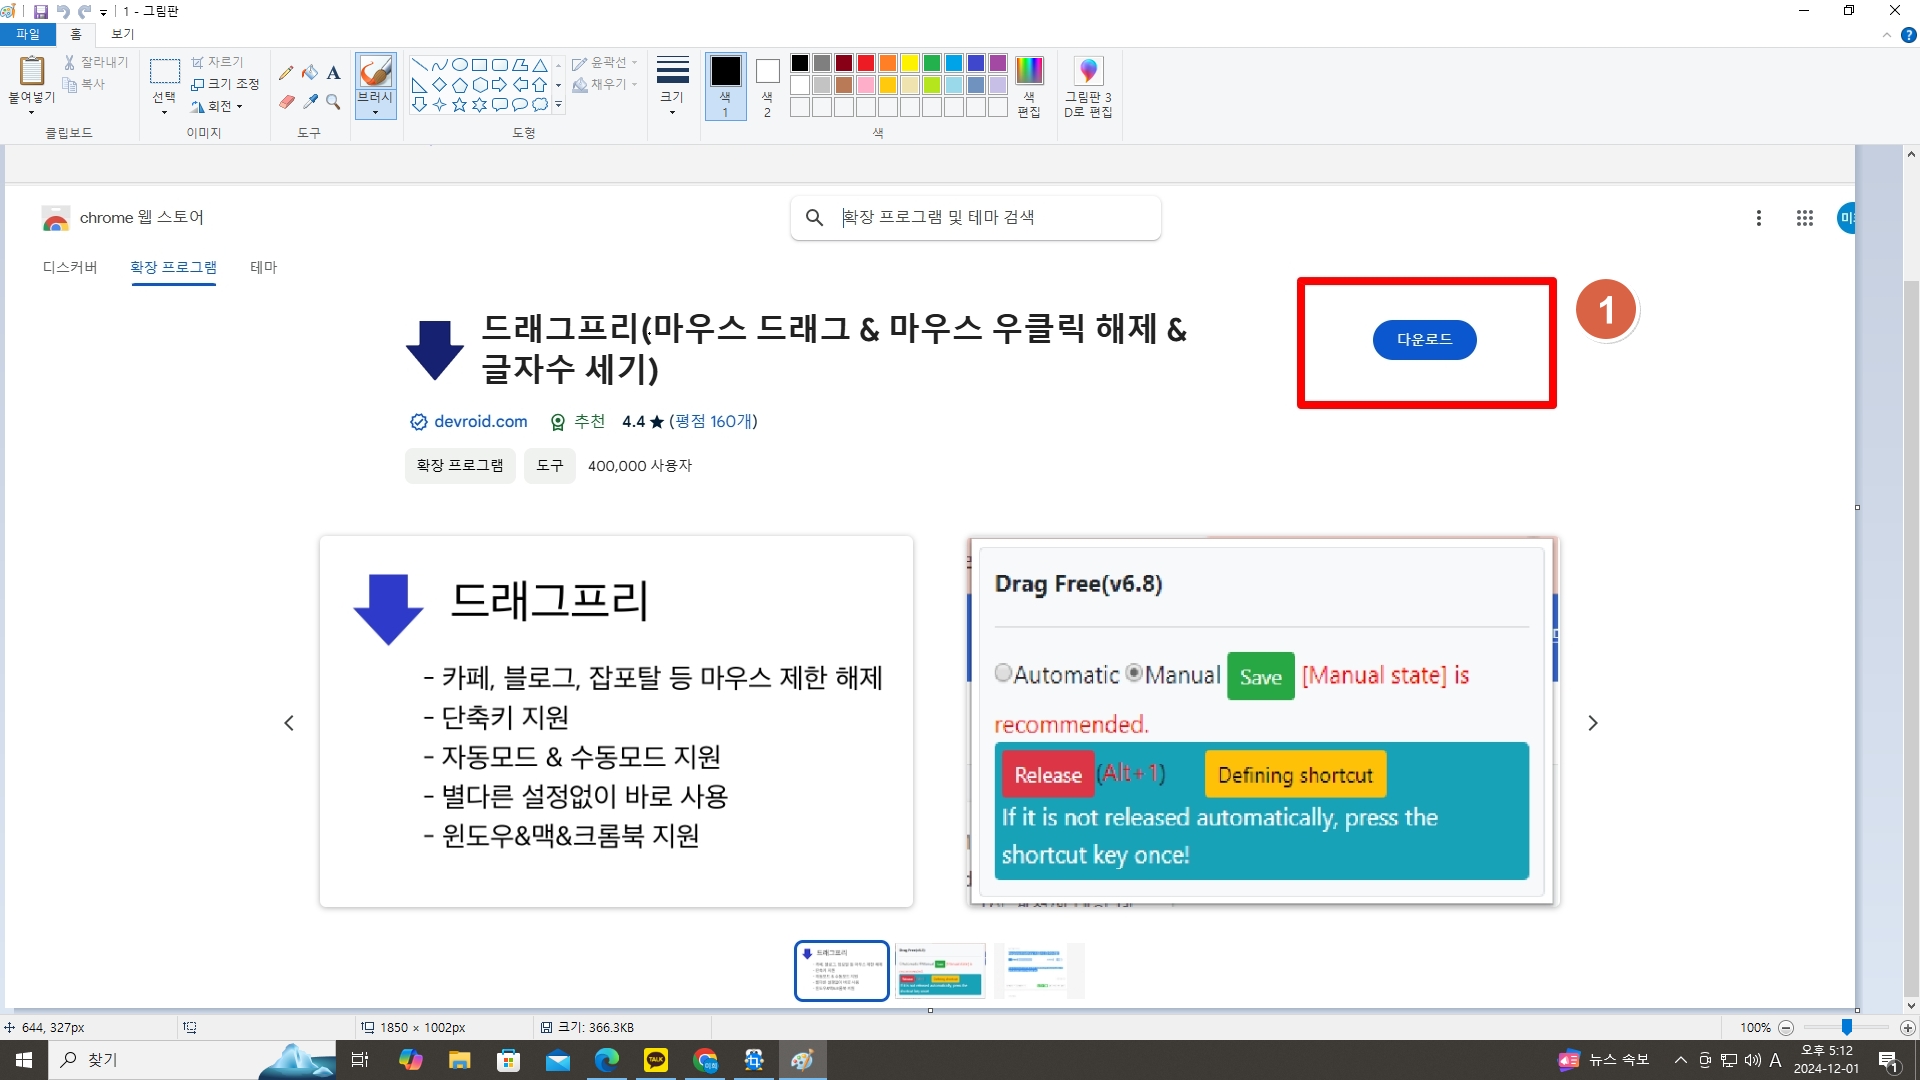Screen dimensions: 1920x1080
Task: Click the 자르기 (Crop) button
Action: pos(217,62)
